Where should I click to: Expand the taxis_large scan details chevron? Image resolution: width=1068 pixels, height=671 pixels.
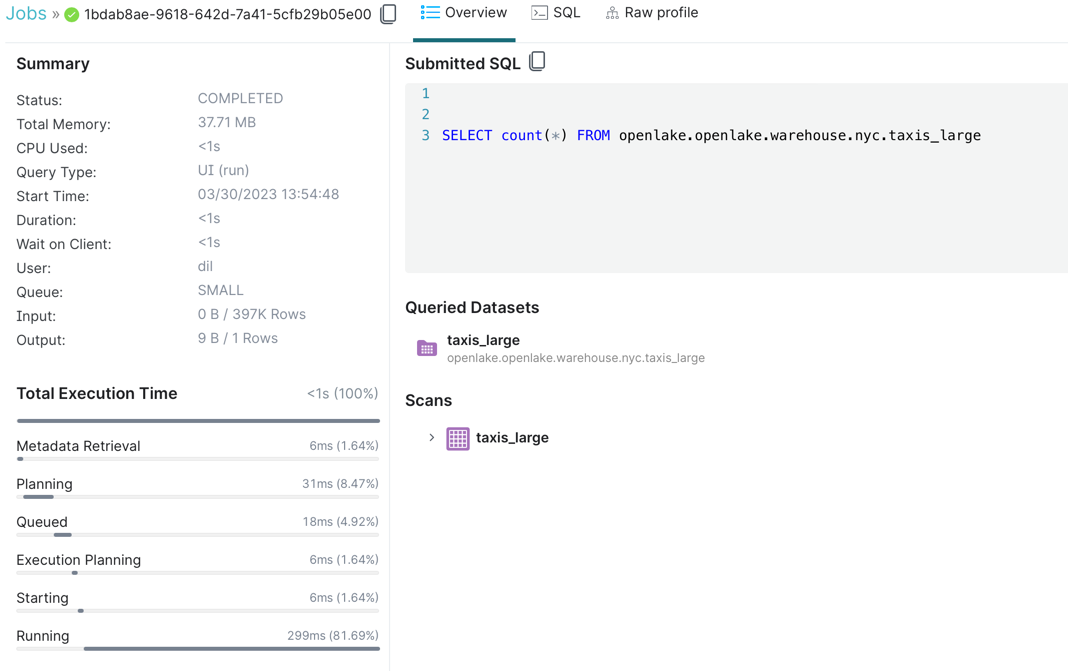click(x=432, y=438)
